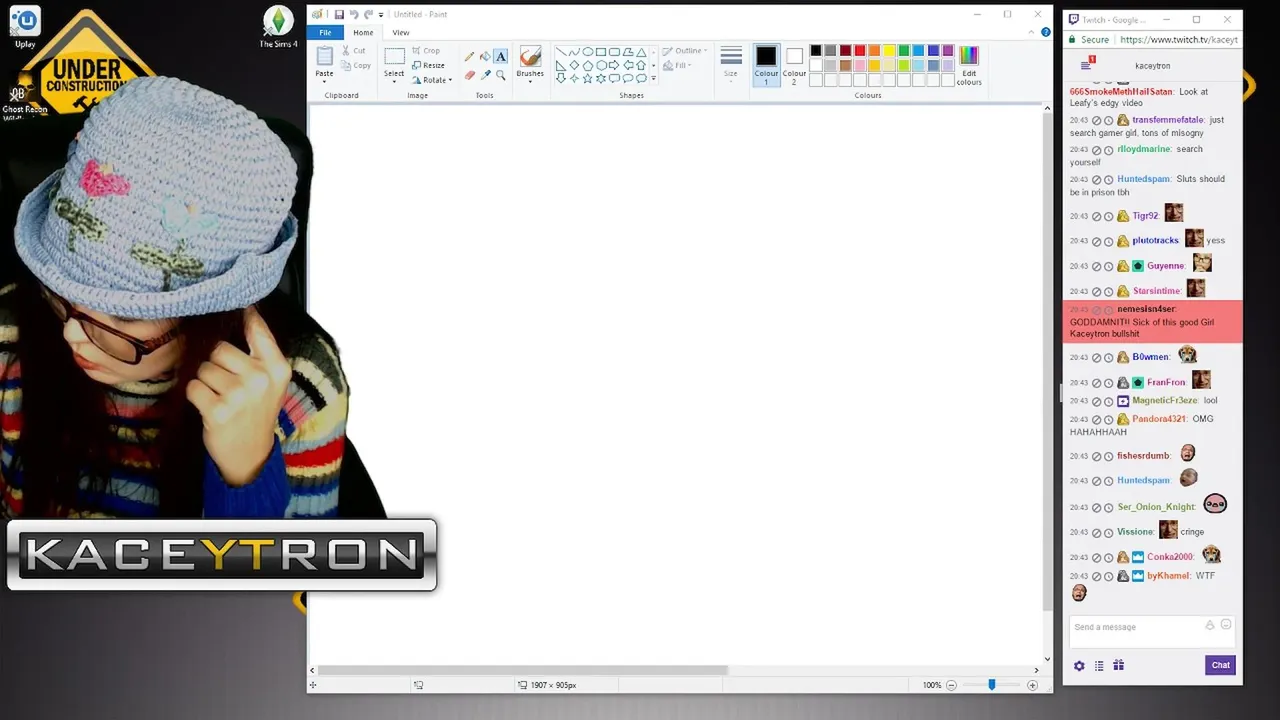
Task: Open the line Size dropdown
Action: (731, 66)
